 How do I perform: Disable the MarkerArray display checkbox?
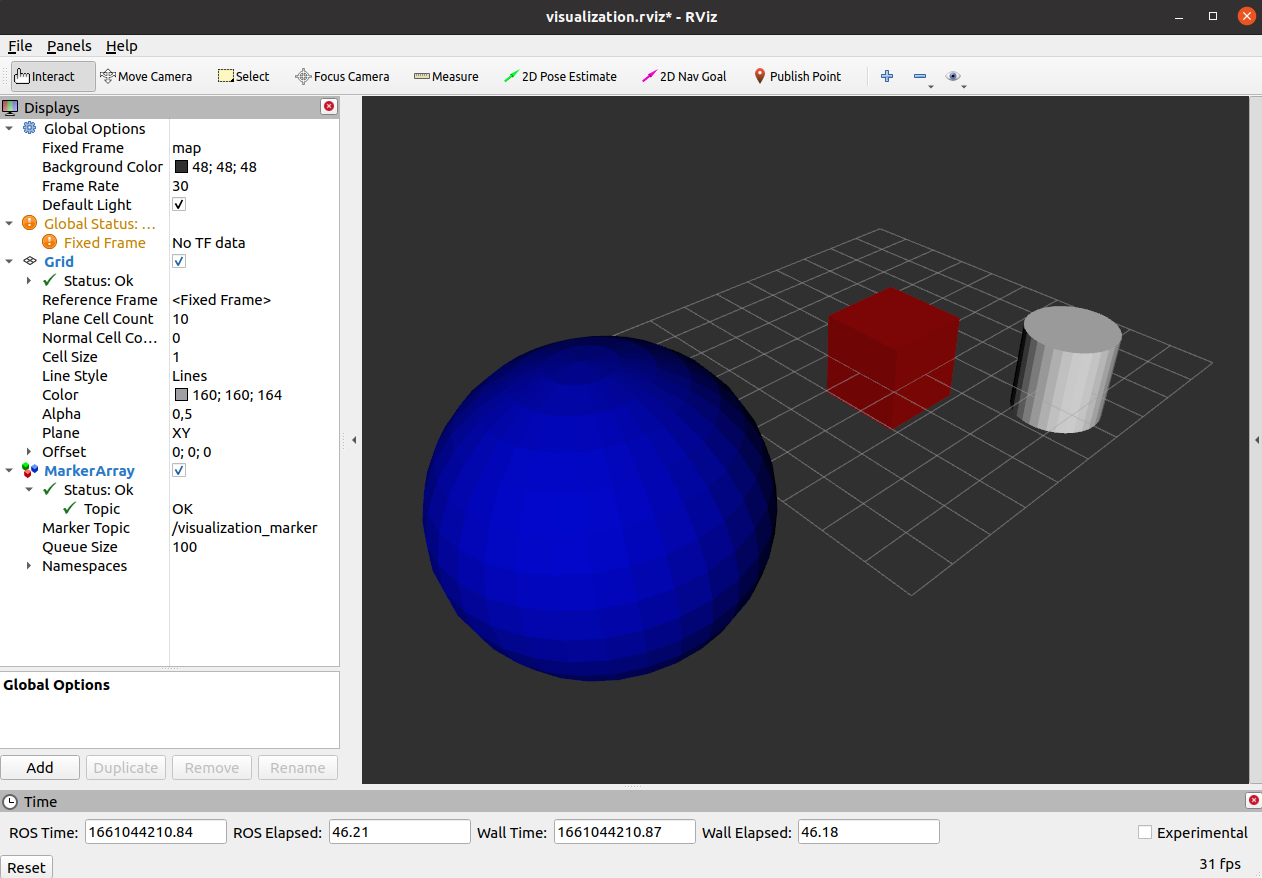(x=179, y=470)
